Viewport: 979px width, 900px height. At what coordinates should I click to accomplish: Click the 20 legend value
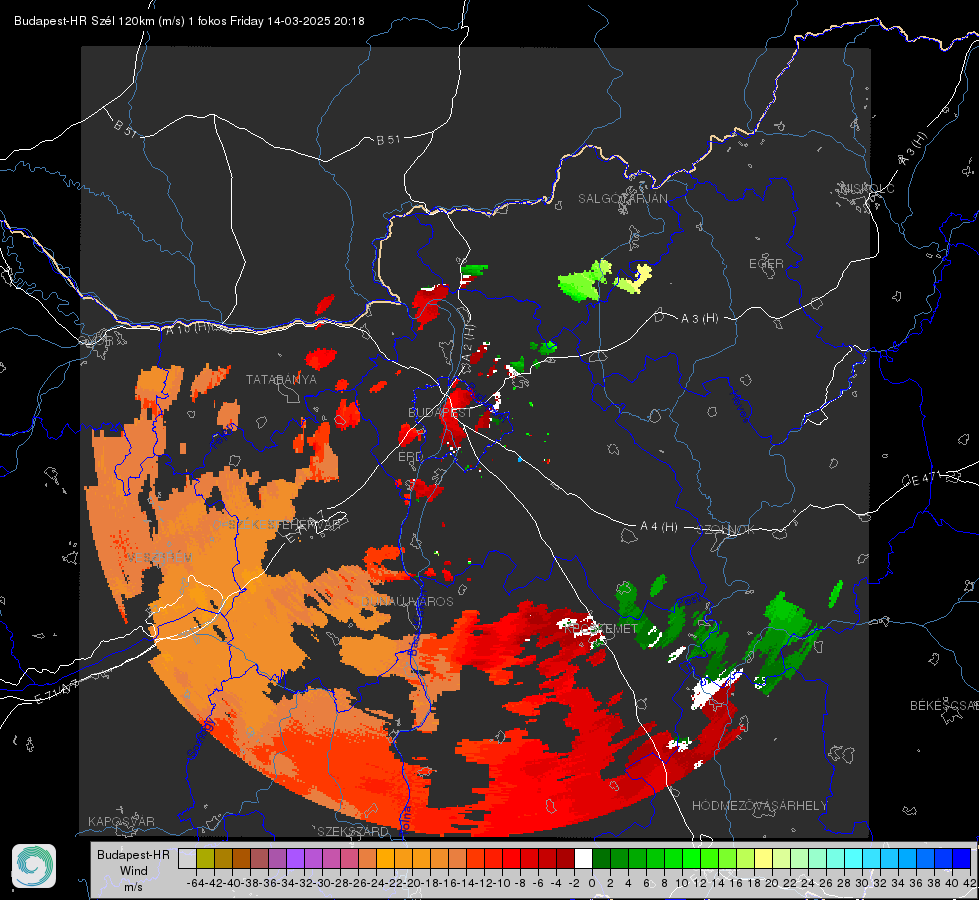772,883
